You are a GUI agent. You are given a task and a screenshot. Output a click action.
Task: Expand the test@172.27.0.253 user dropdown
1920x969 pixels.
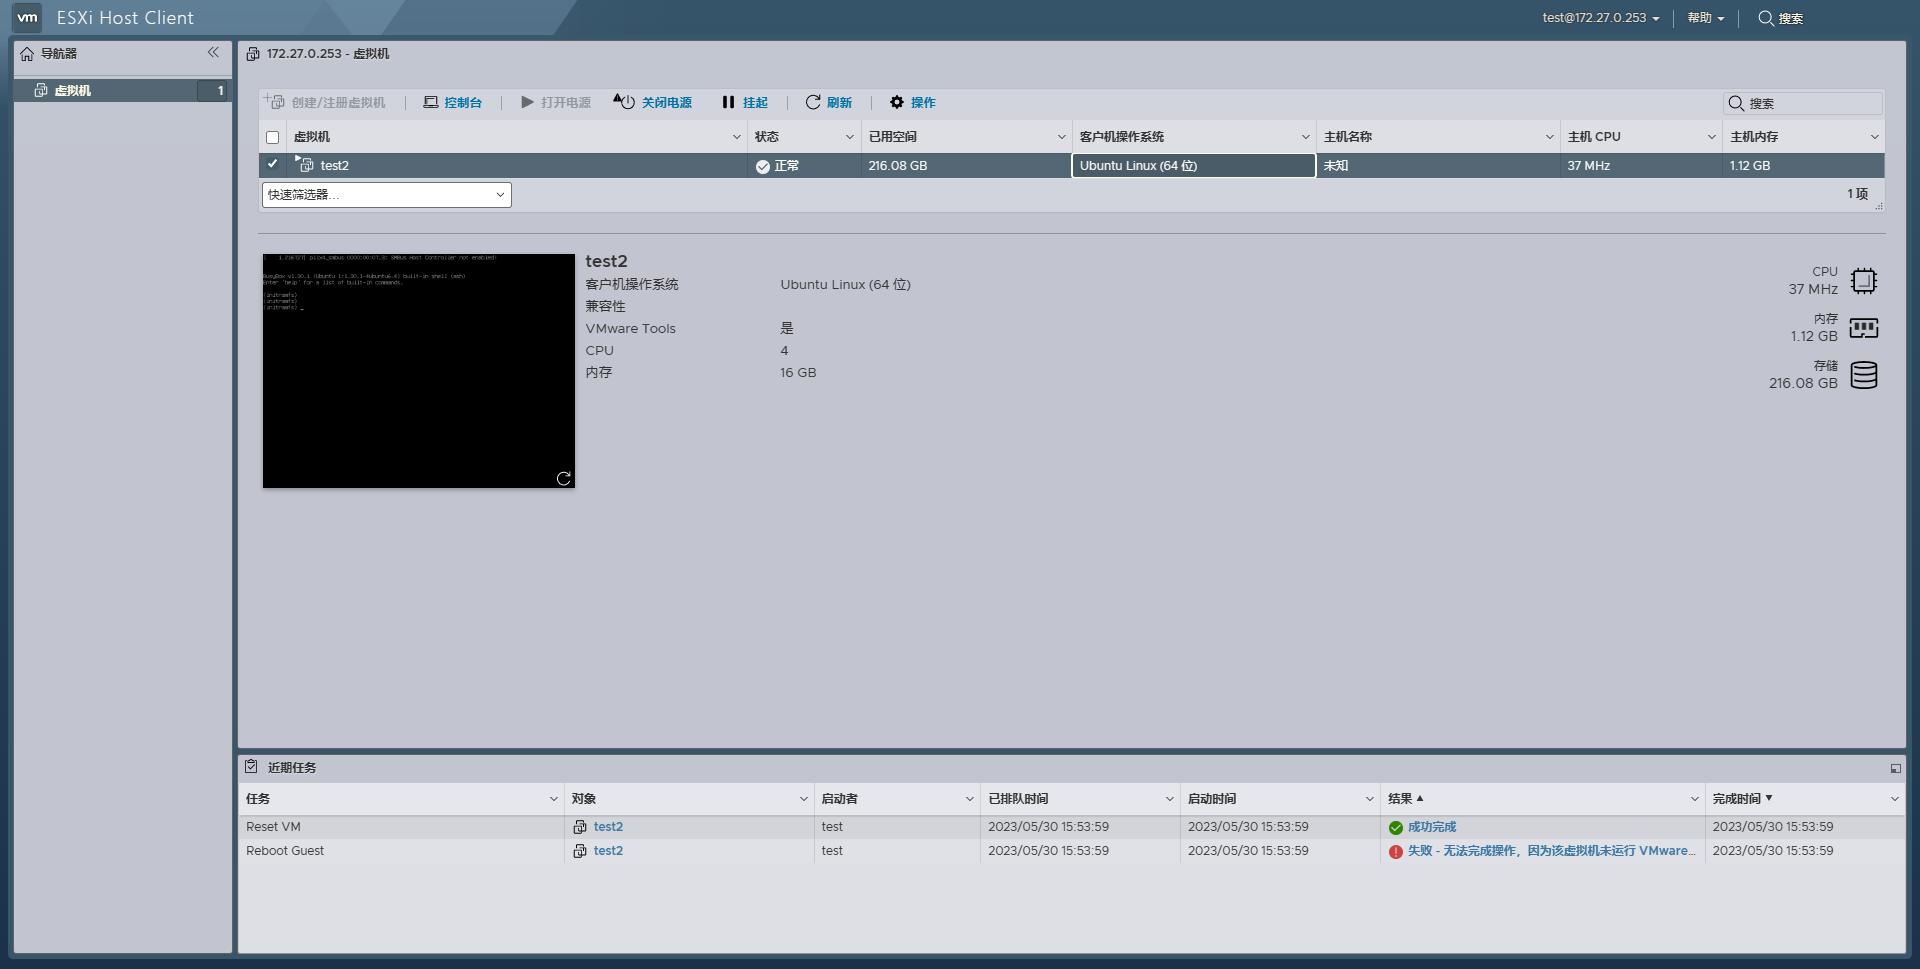[1600, 18]
